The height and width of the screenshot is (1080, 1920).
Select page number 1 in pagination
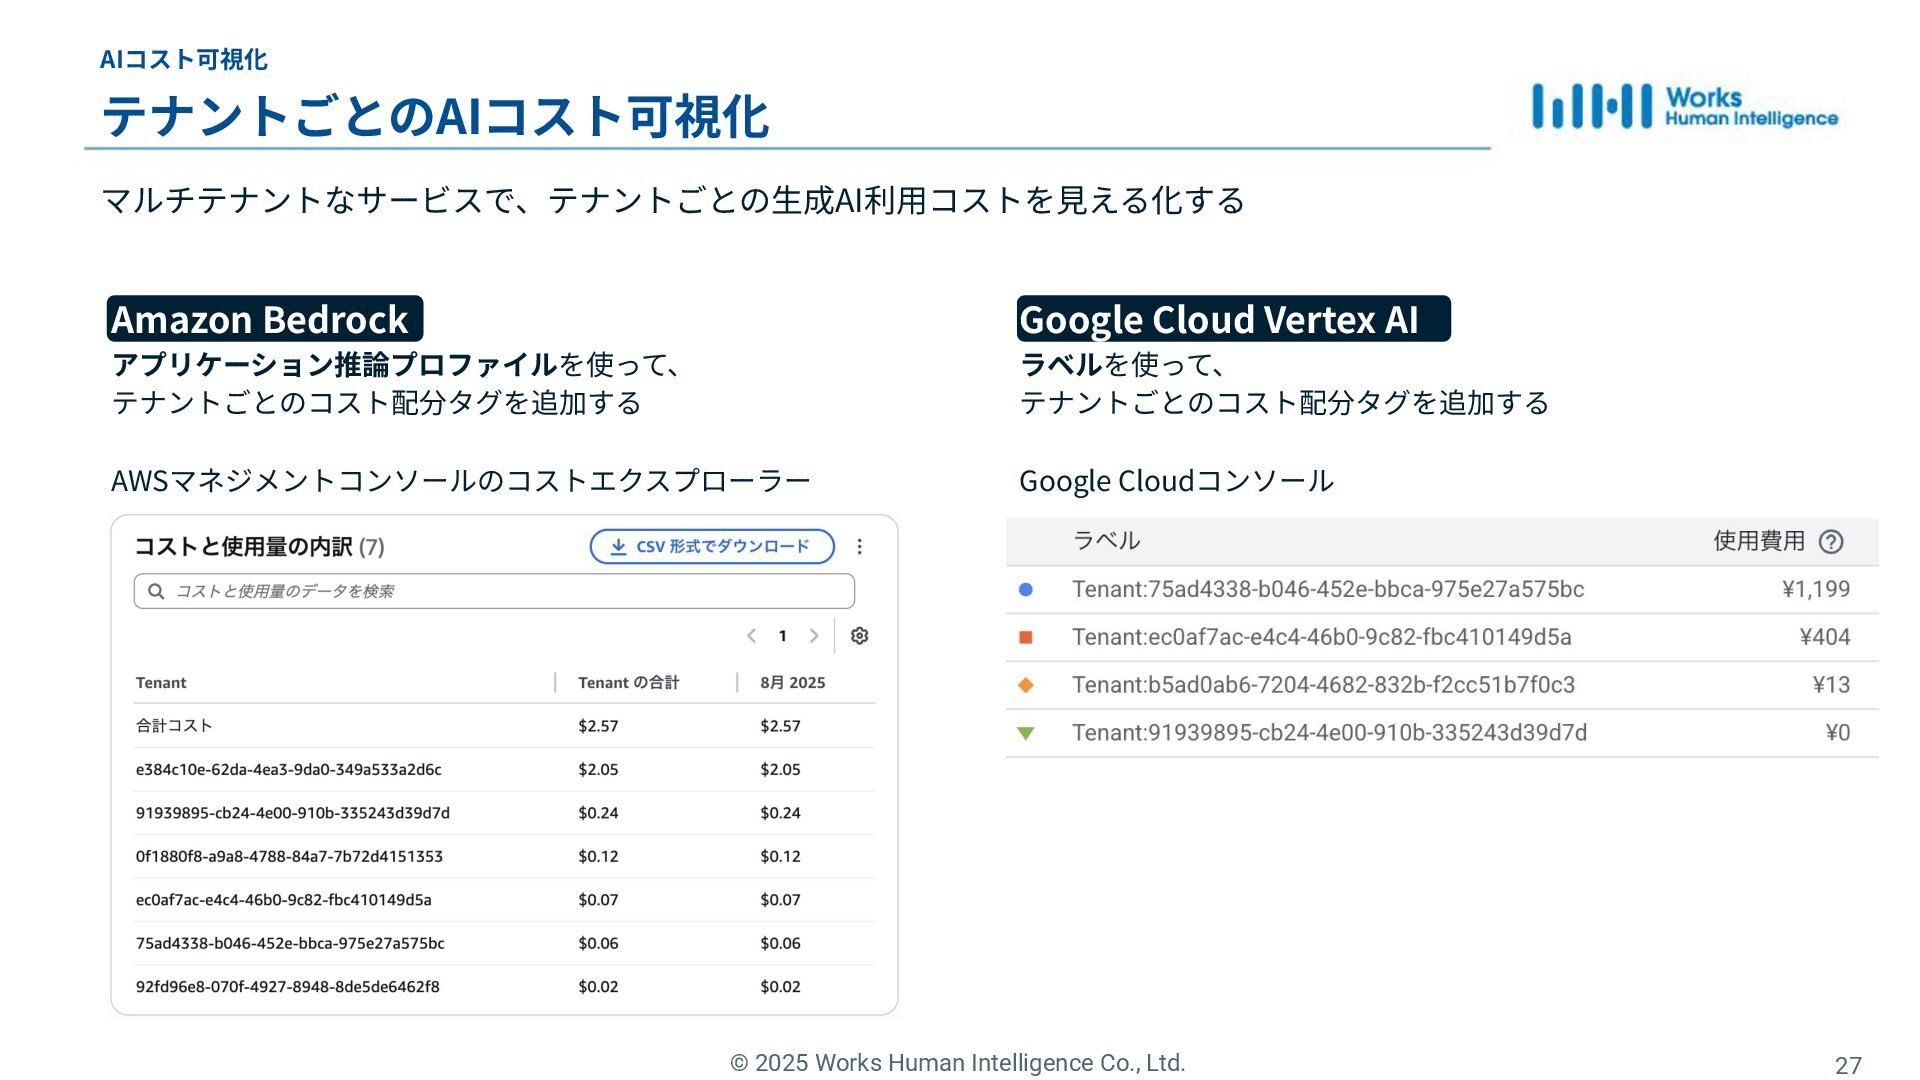pos(783,636)
